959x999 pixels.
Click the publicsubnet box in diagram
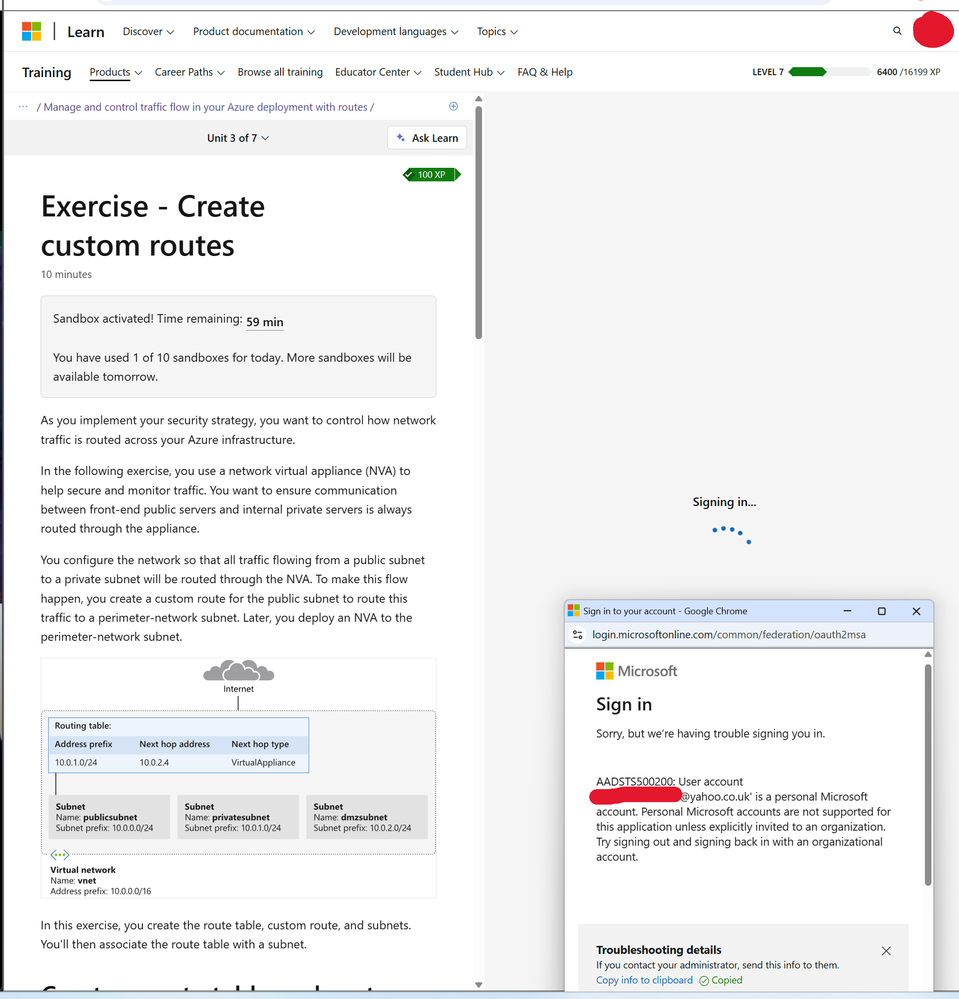tap(110, 817)
